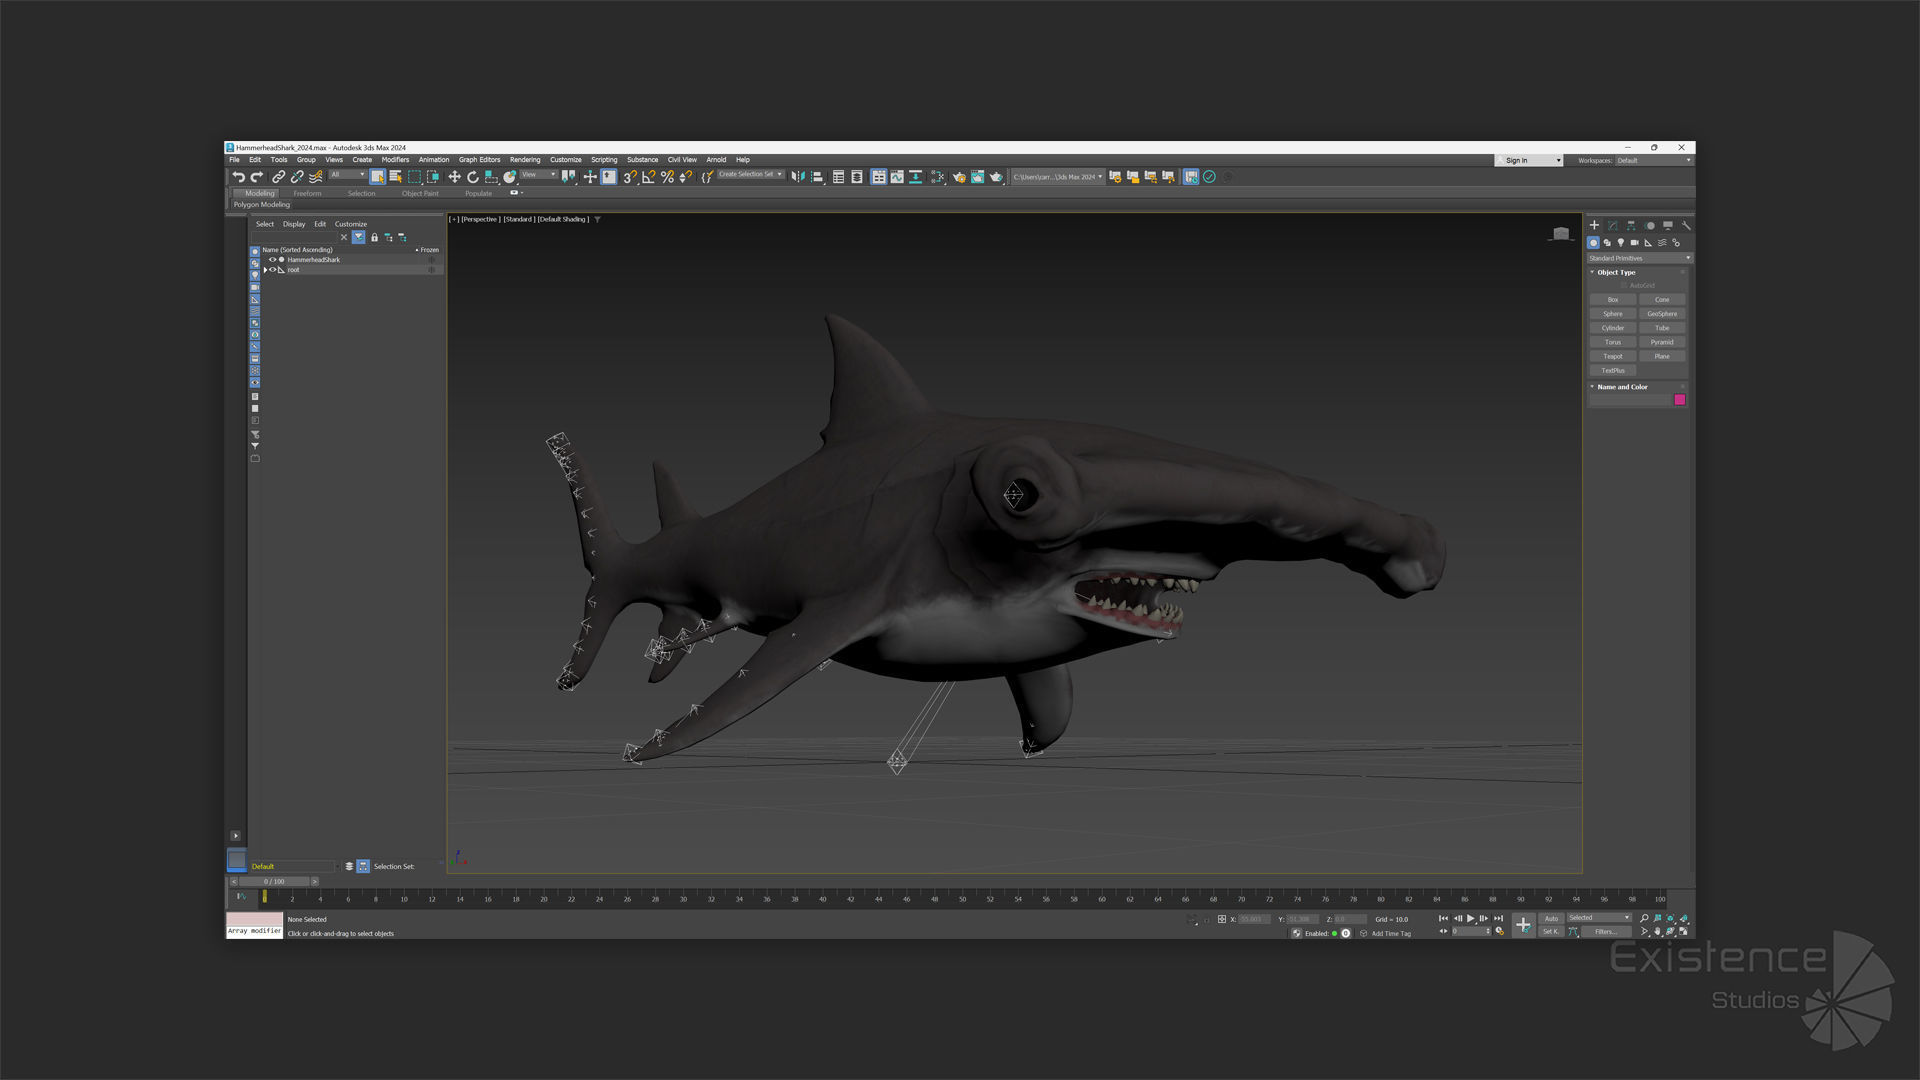
Task: Open the Animation menu
Action: pyautogui.click(x=434, y=160)
